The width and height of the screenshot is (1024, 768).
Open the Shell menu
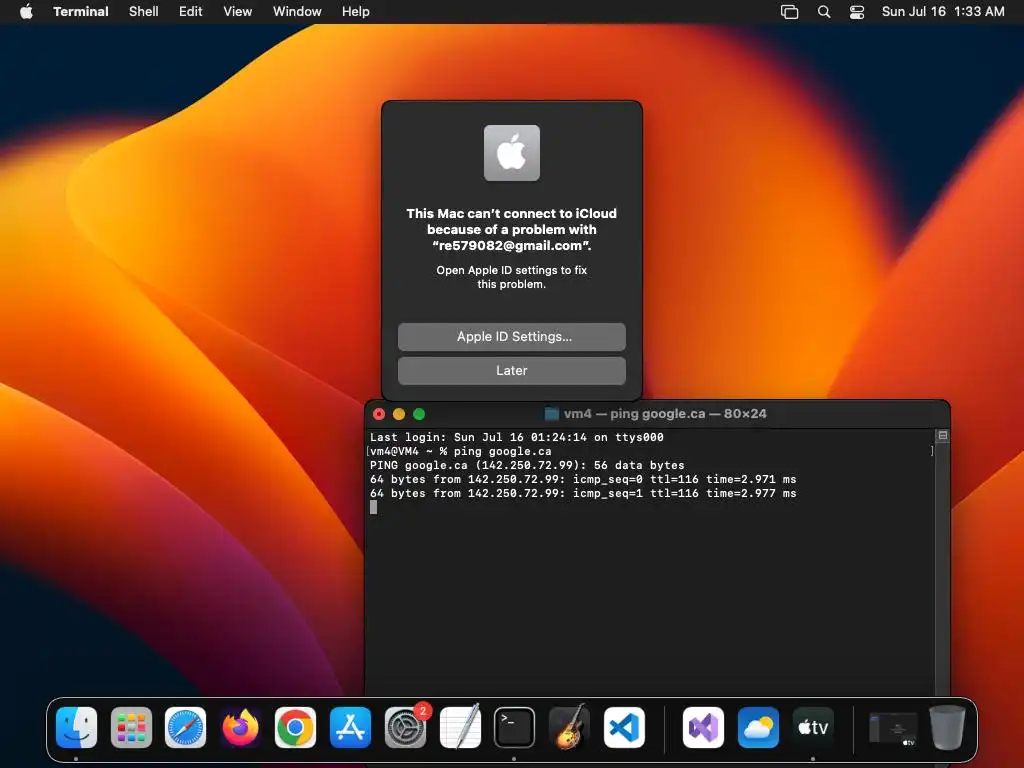tap(144, 11)
